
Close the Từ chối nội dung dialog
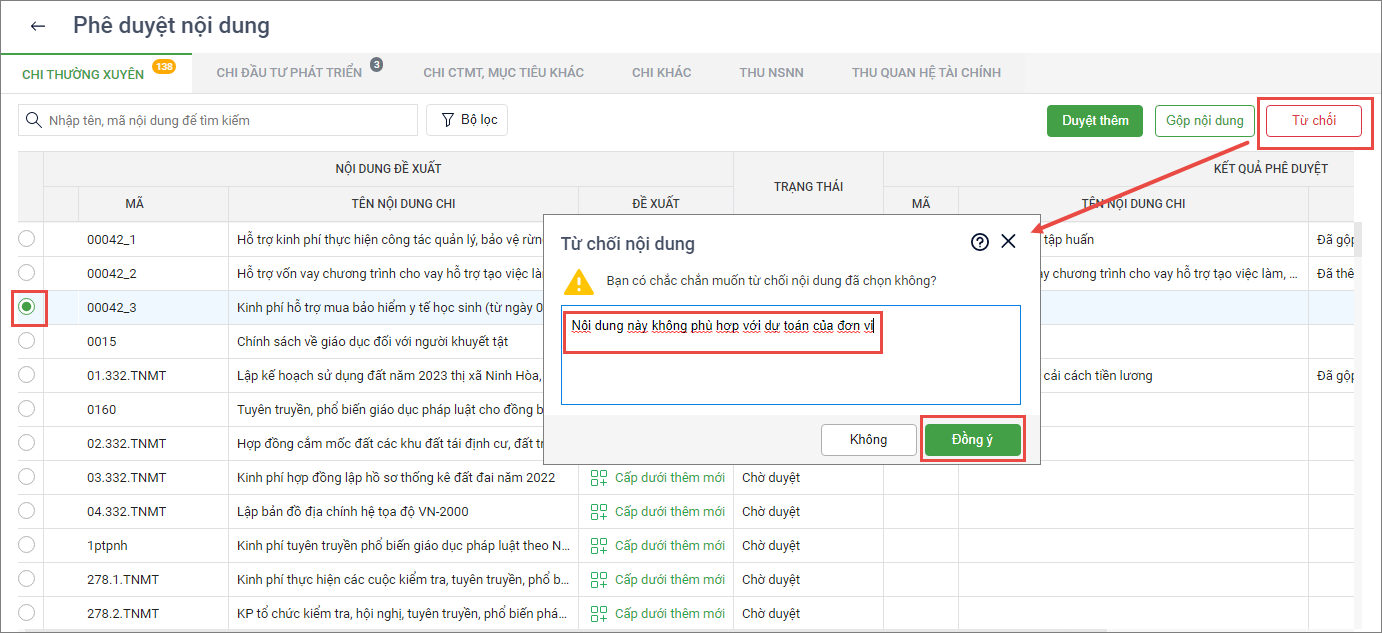(x=1008, y=242)
